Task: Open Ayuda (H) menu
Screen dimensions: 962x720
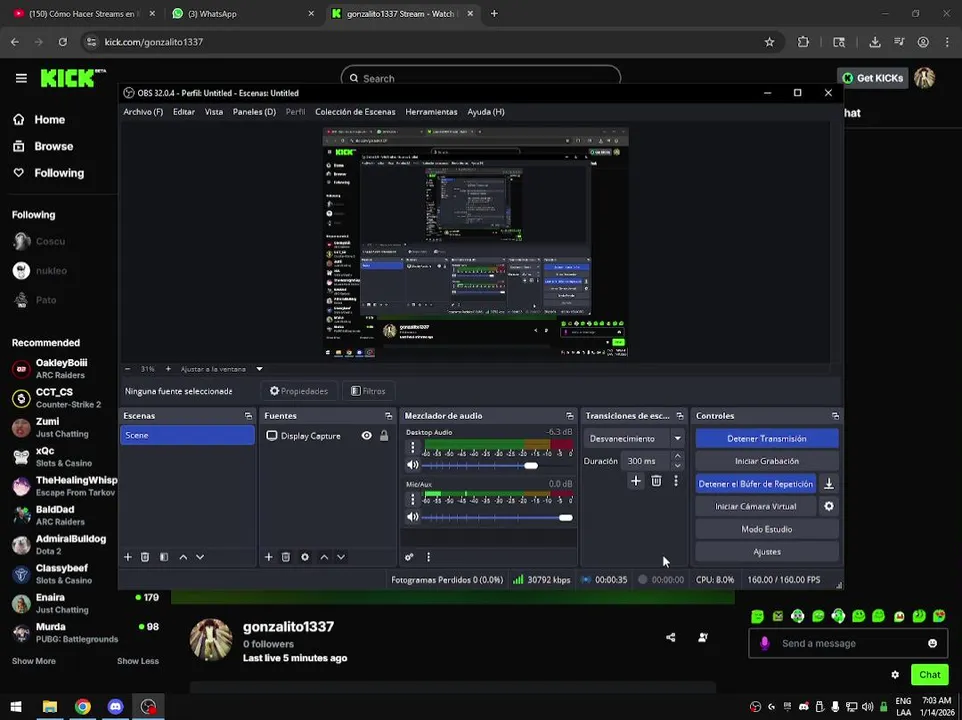Action: pos(486,112)
